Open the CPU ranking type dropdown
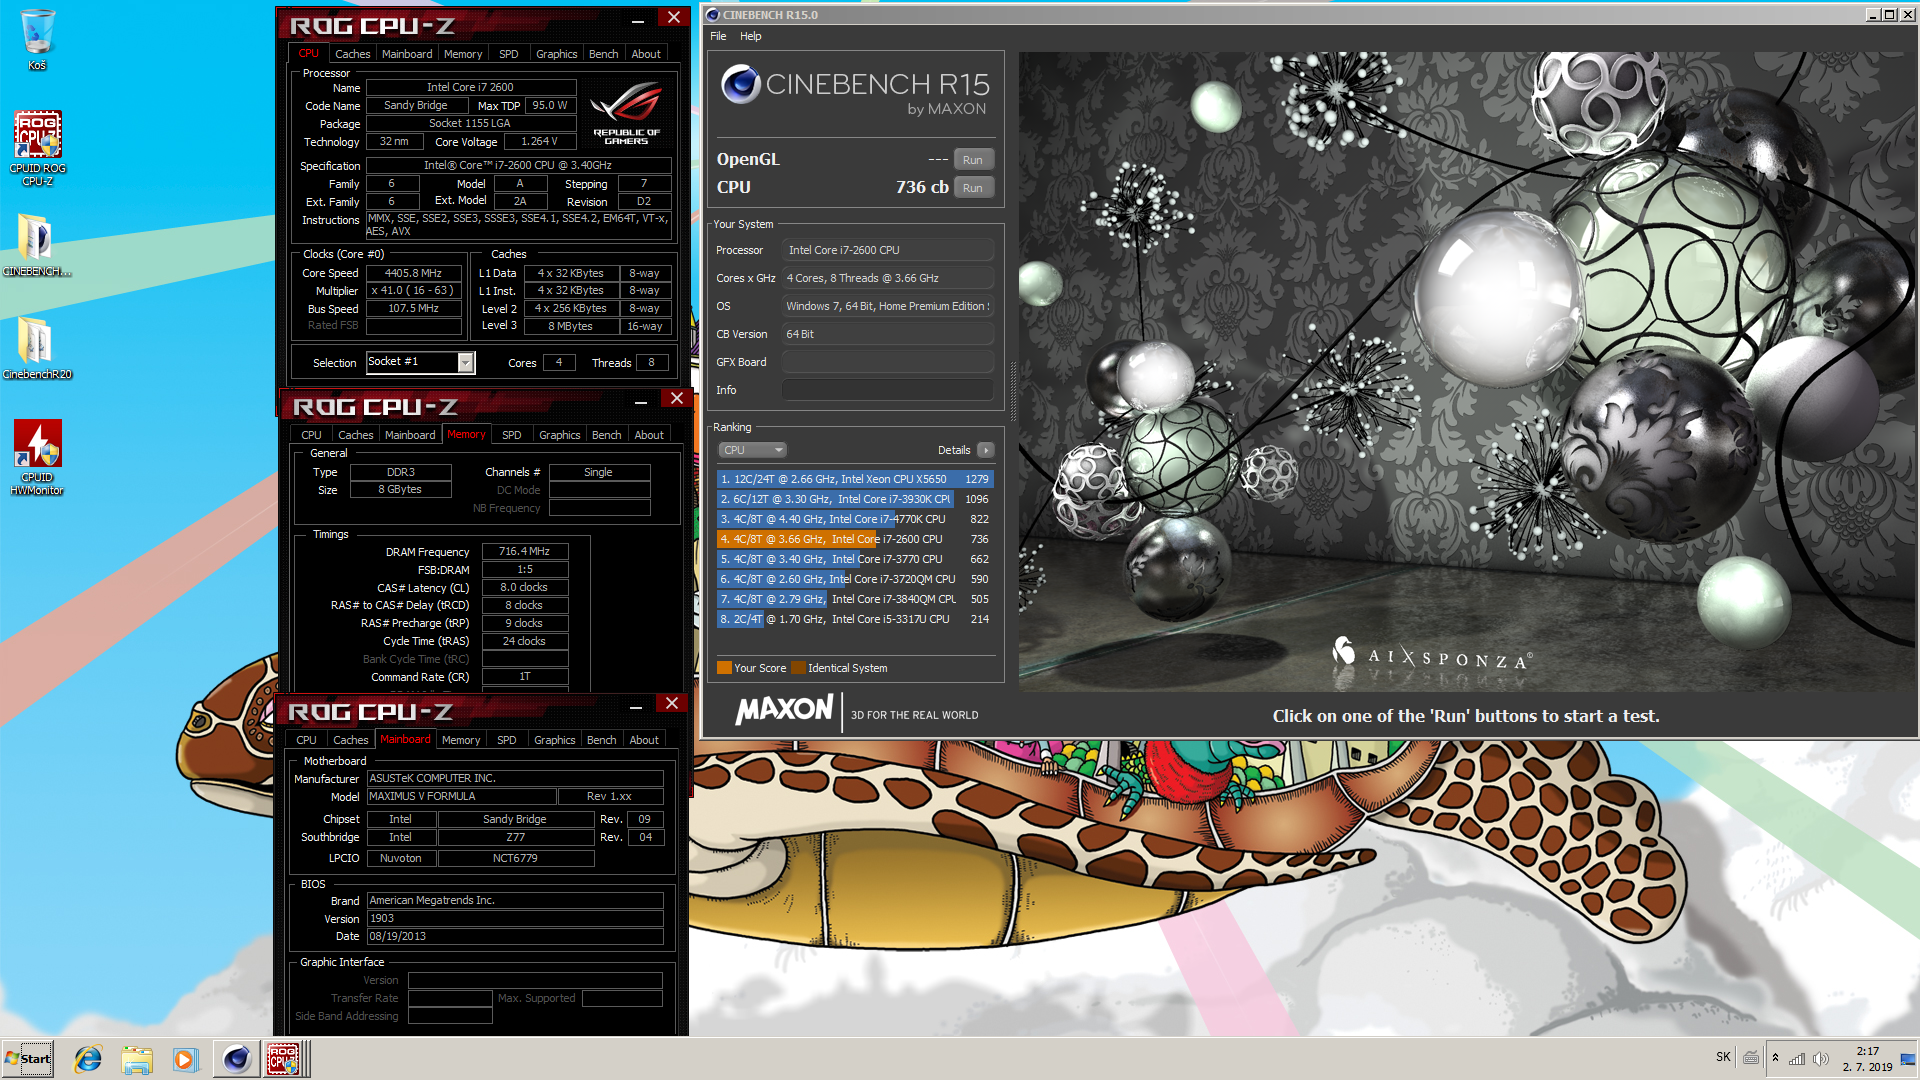Screen dimensions: 1920x1080 point(752,450)
